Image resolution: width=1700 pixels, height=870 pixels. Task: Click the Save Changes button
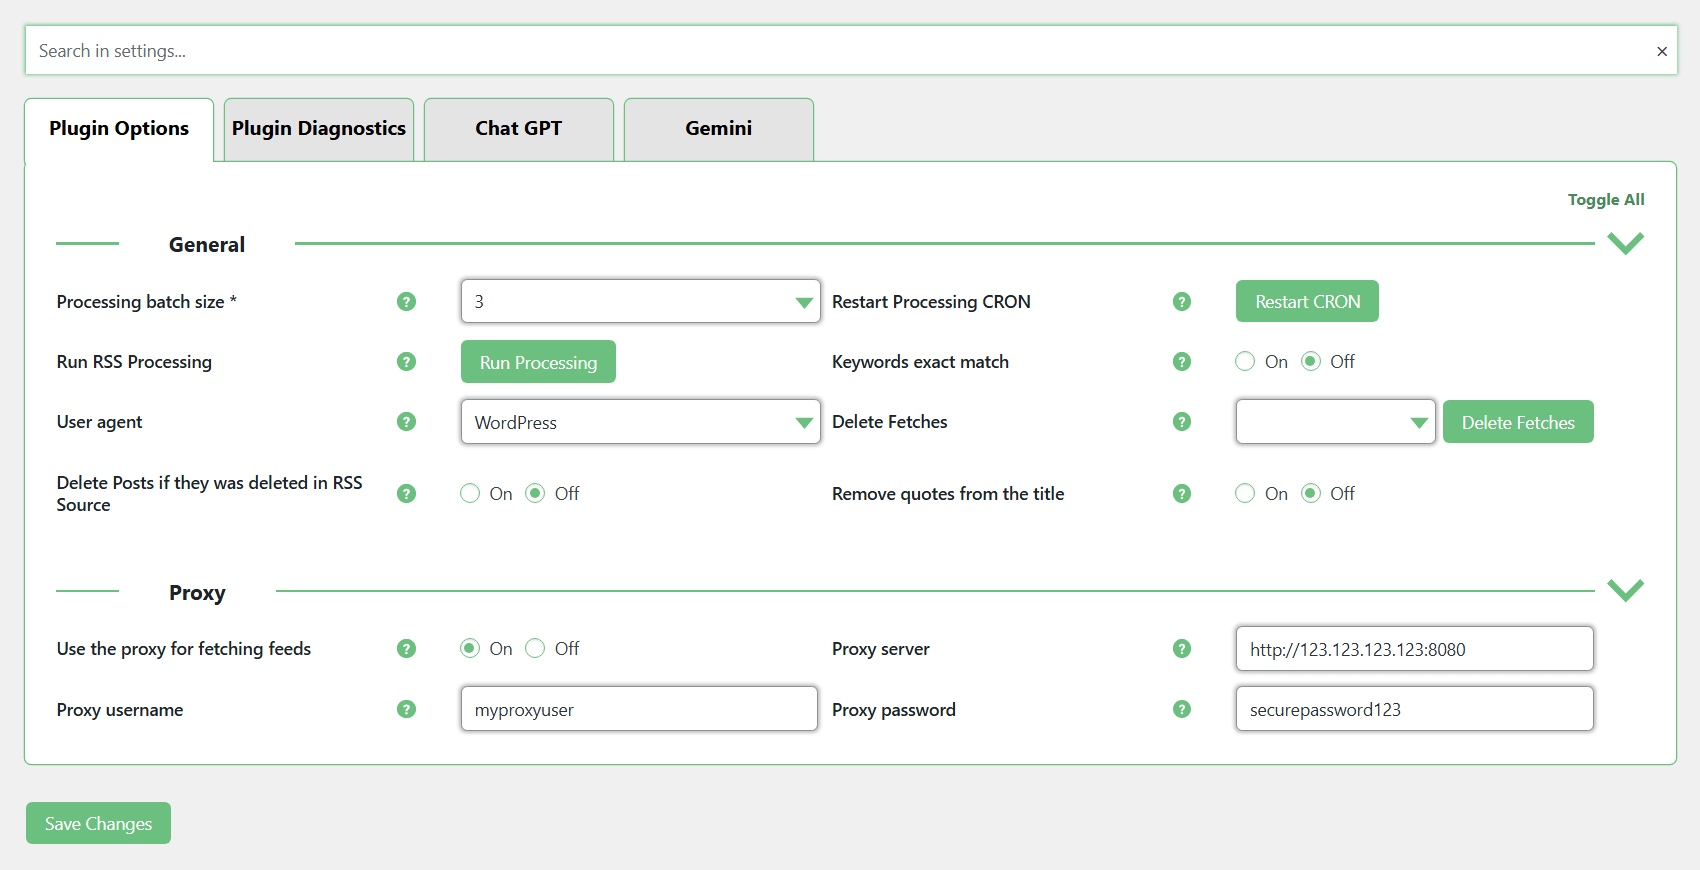pyautogui.click(x=98, y=823)
